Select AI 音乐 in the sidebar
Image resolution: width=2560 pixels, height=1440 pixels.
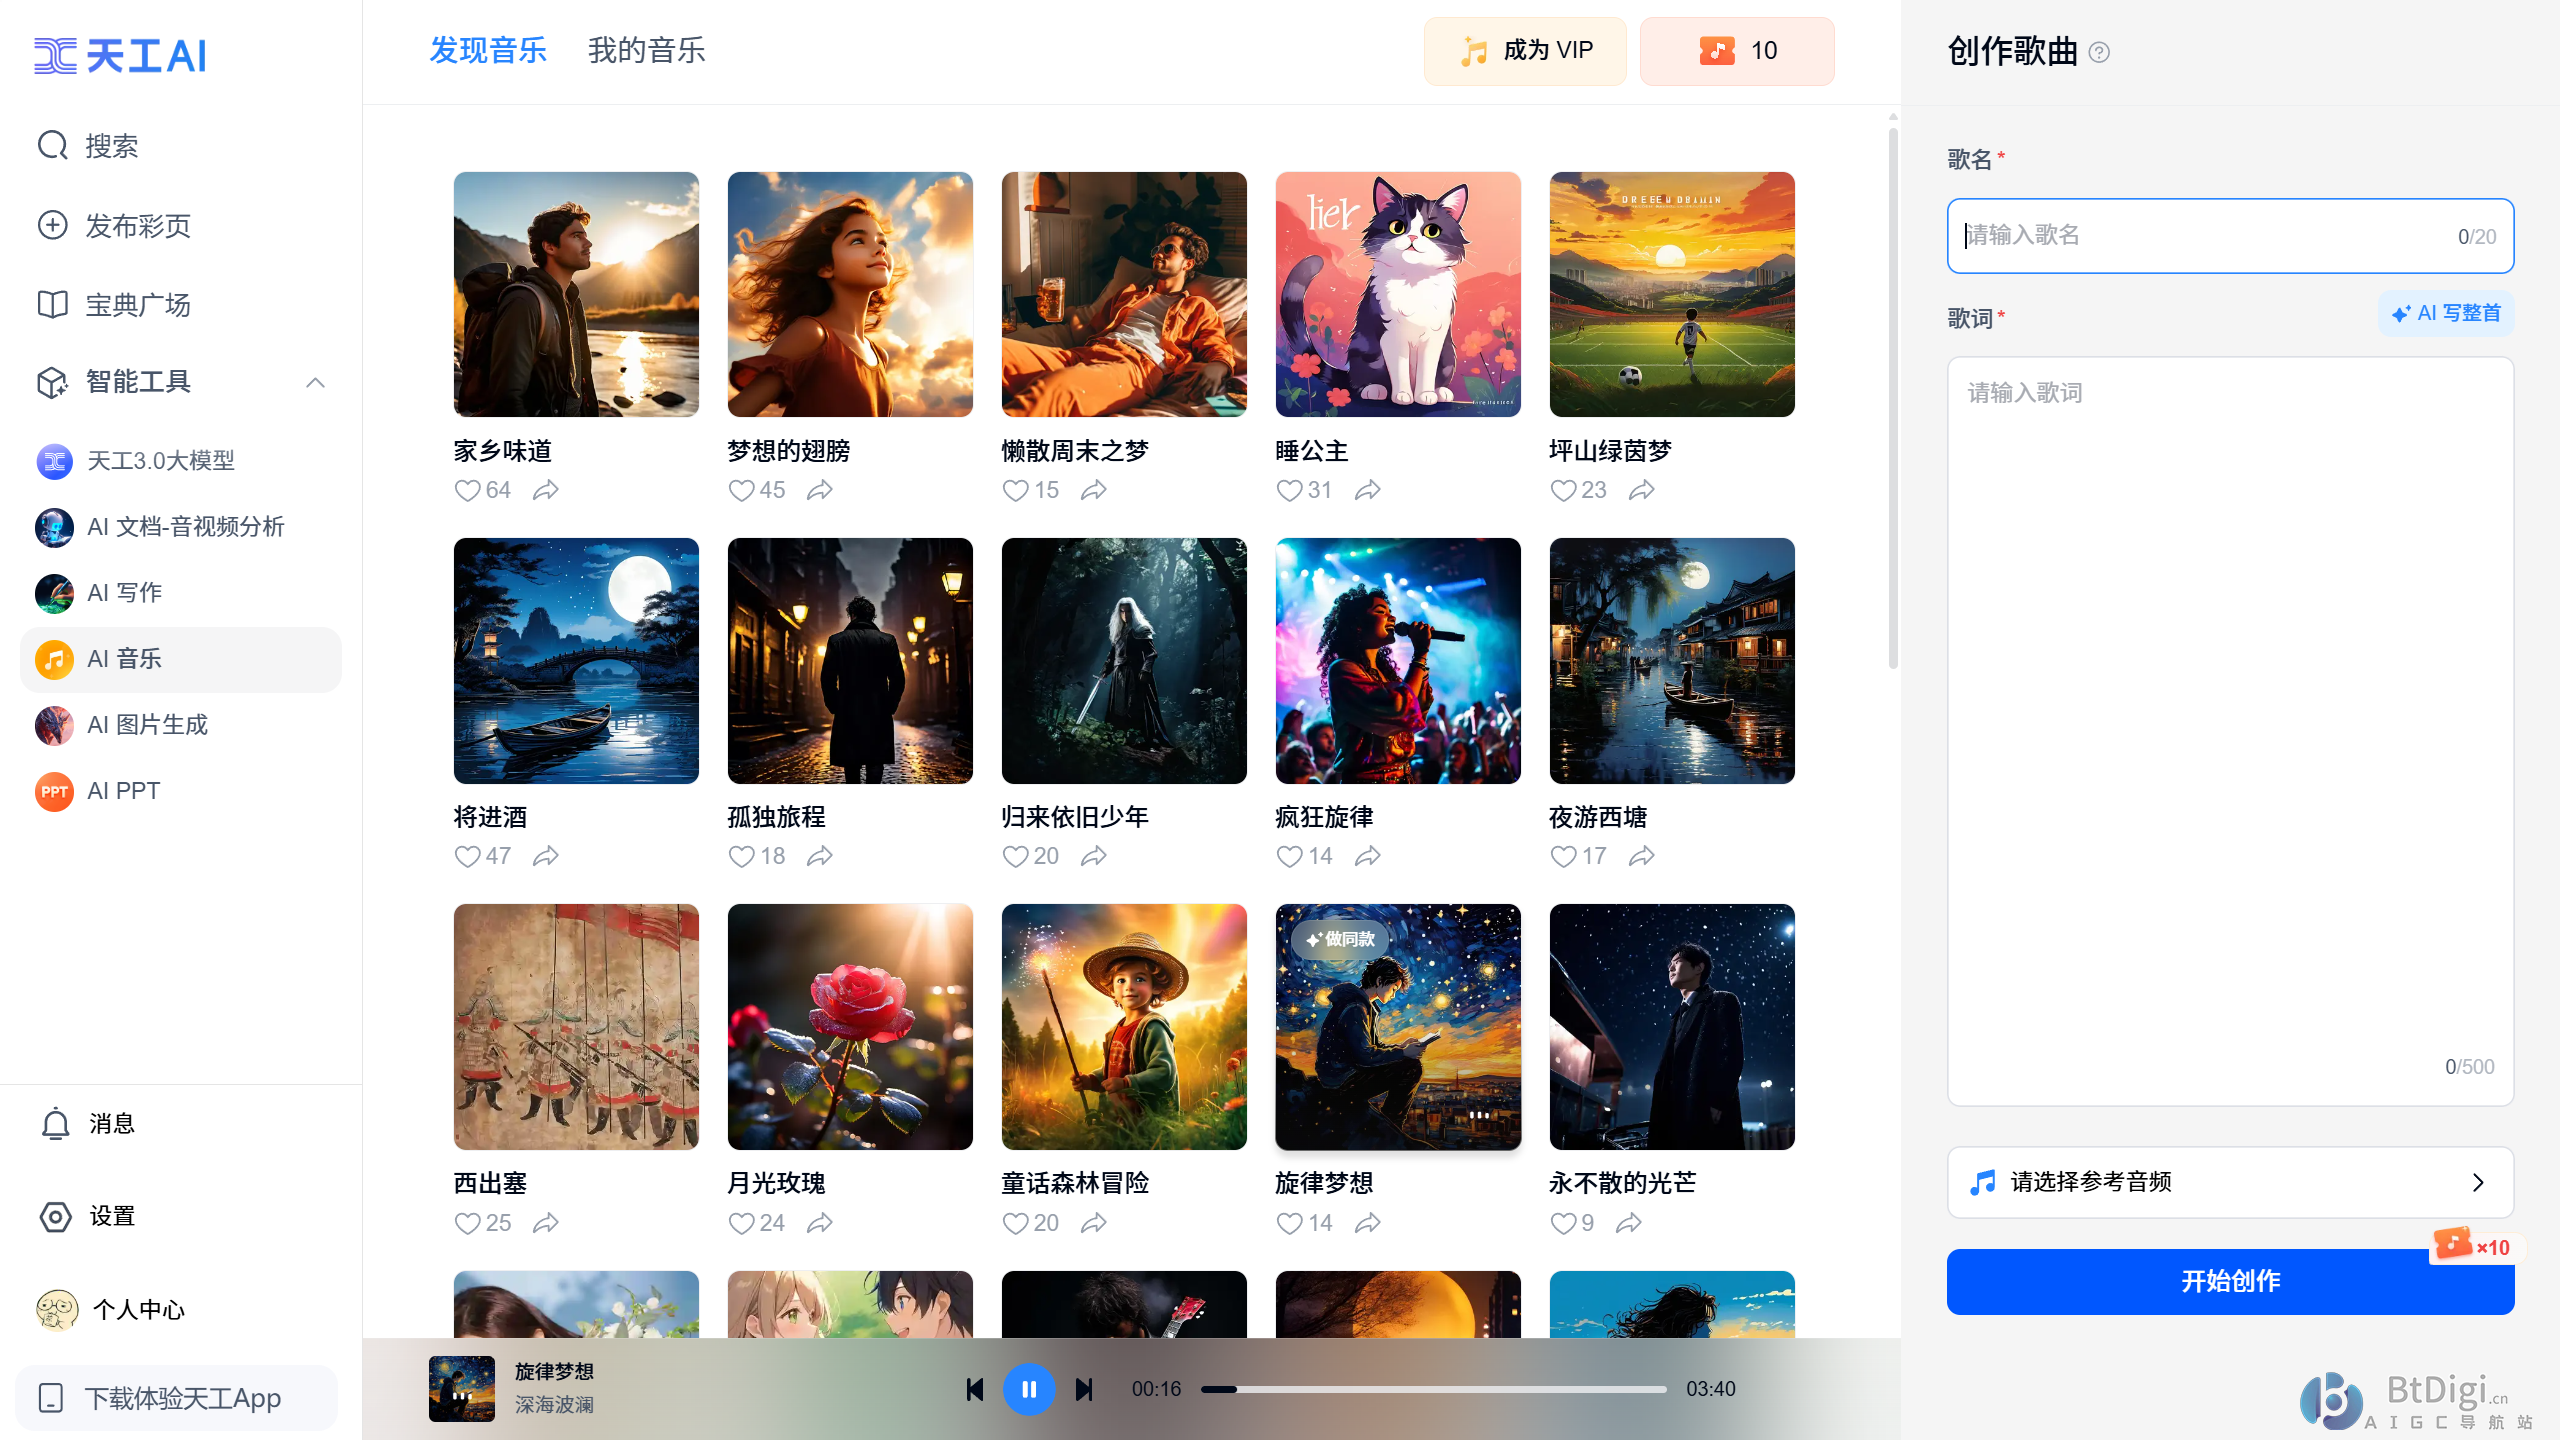181,659
